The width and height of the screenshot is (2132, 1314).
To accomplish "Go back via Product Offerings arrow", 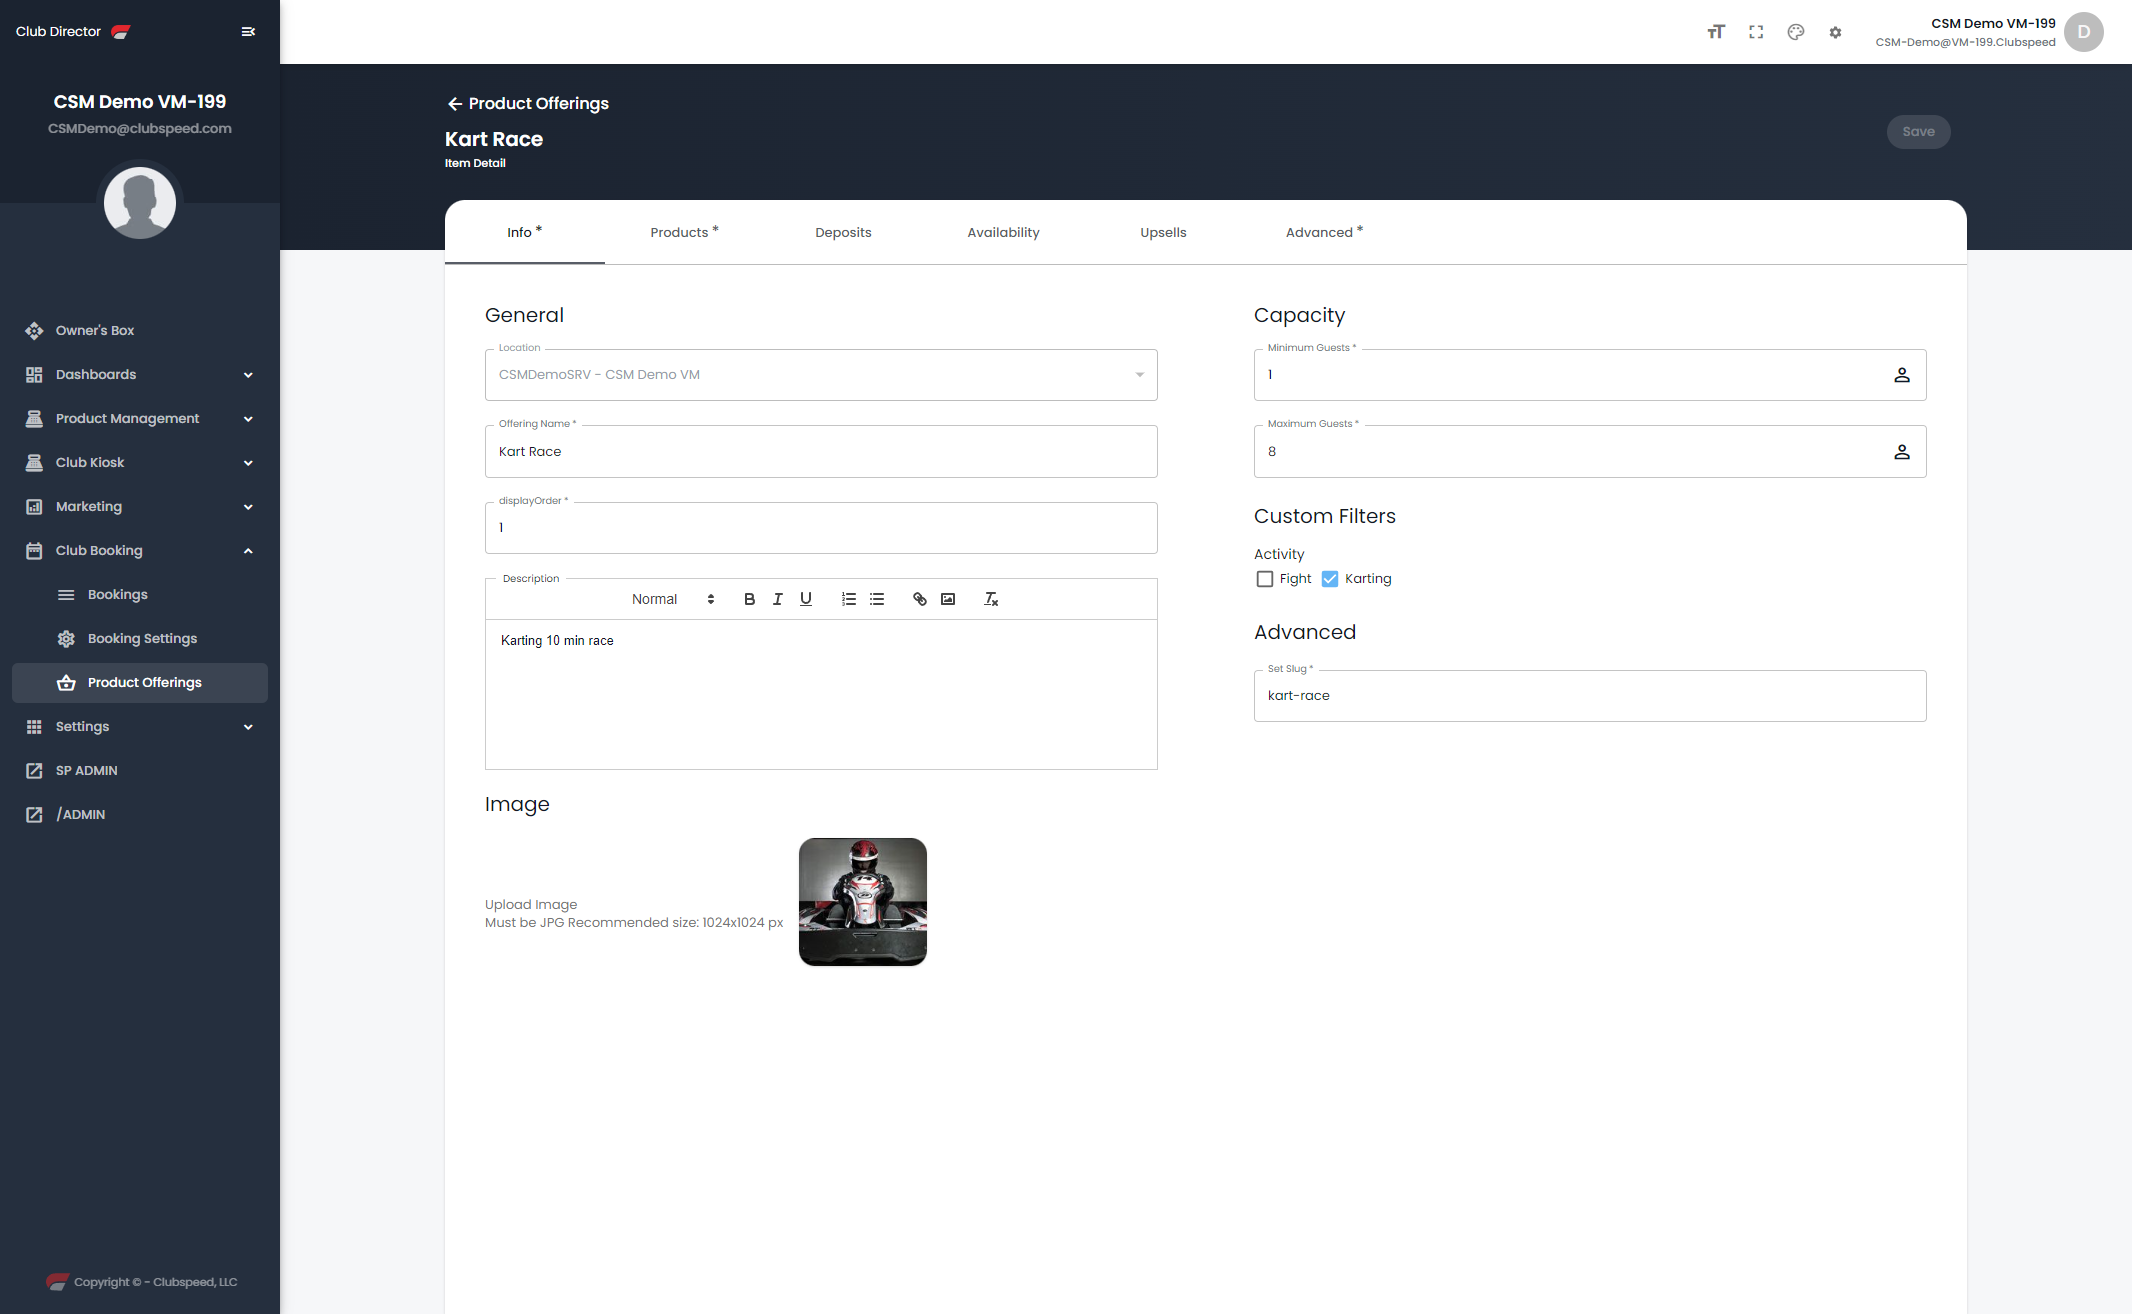I will (455, 104).
